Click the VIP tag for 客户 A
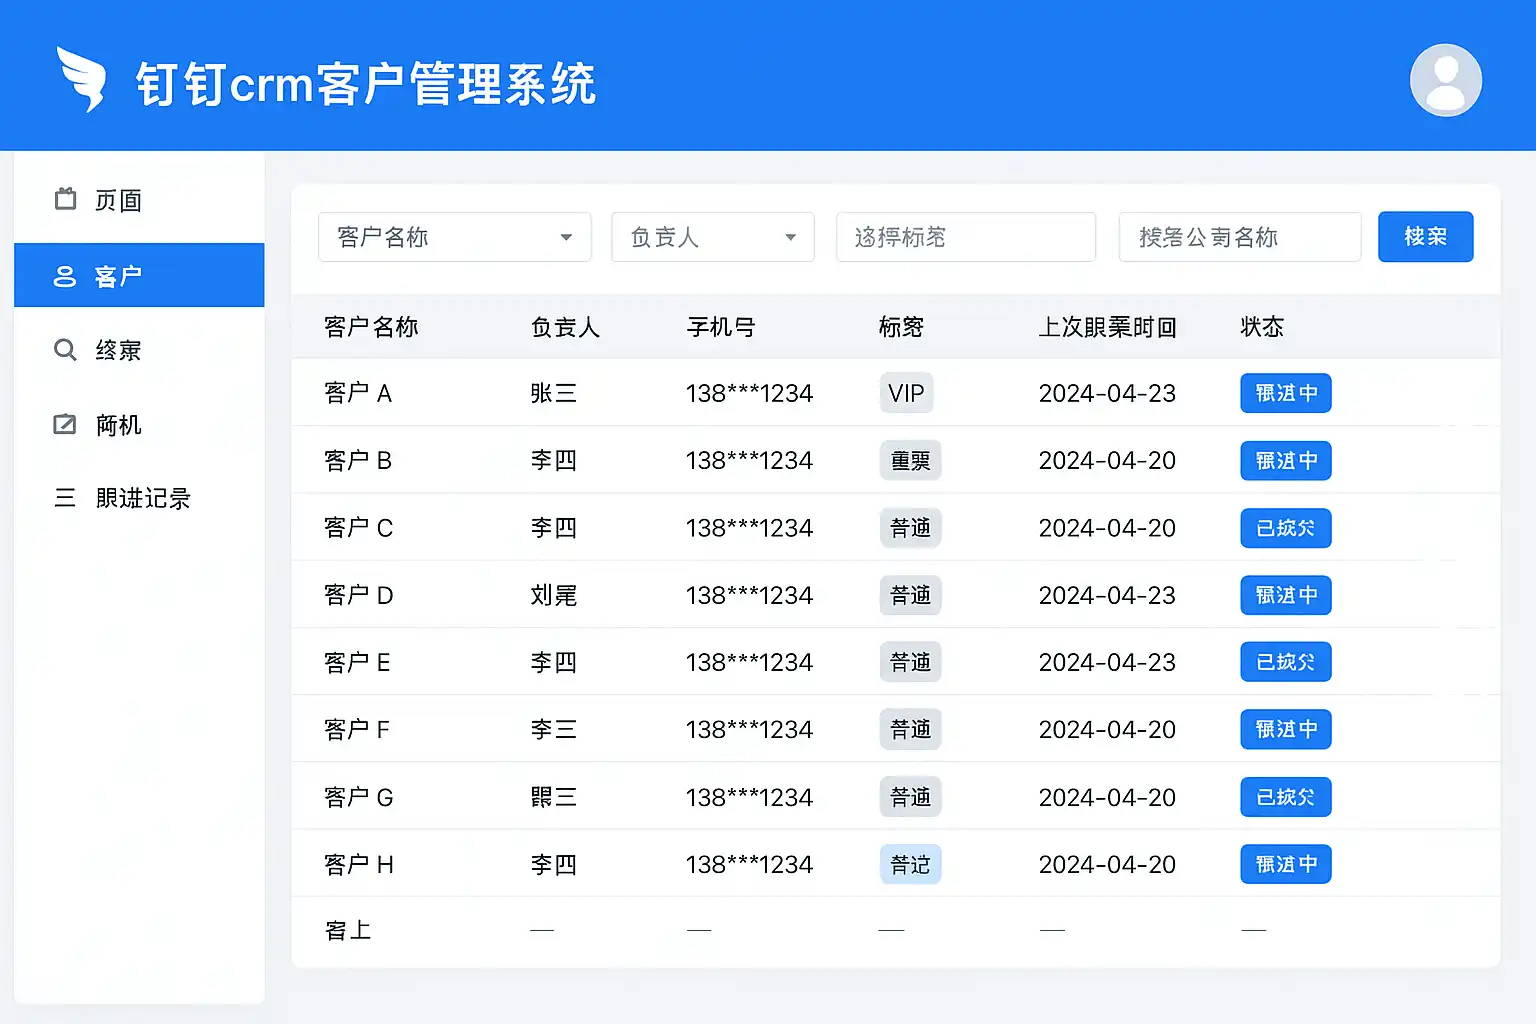The height and width of the screenshot is (1024, 1536). click(907, 393)
